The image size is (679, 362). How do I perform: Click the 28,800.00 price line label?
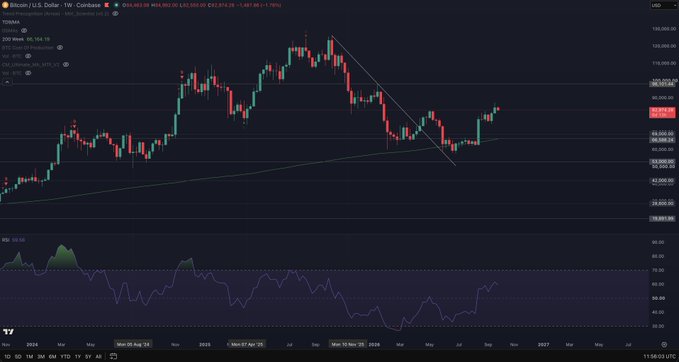pyautogui.click(x=663, y=203)
